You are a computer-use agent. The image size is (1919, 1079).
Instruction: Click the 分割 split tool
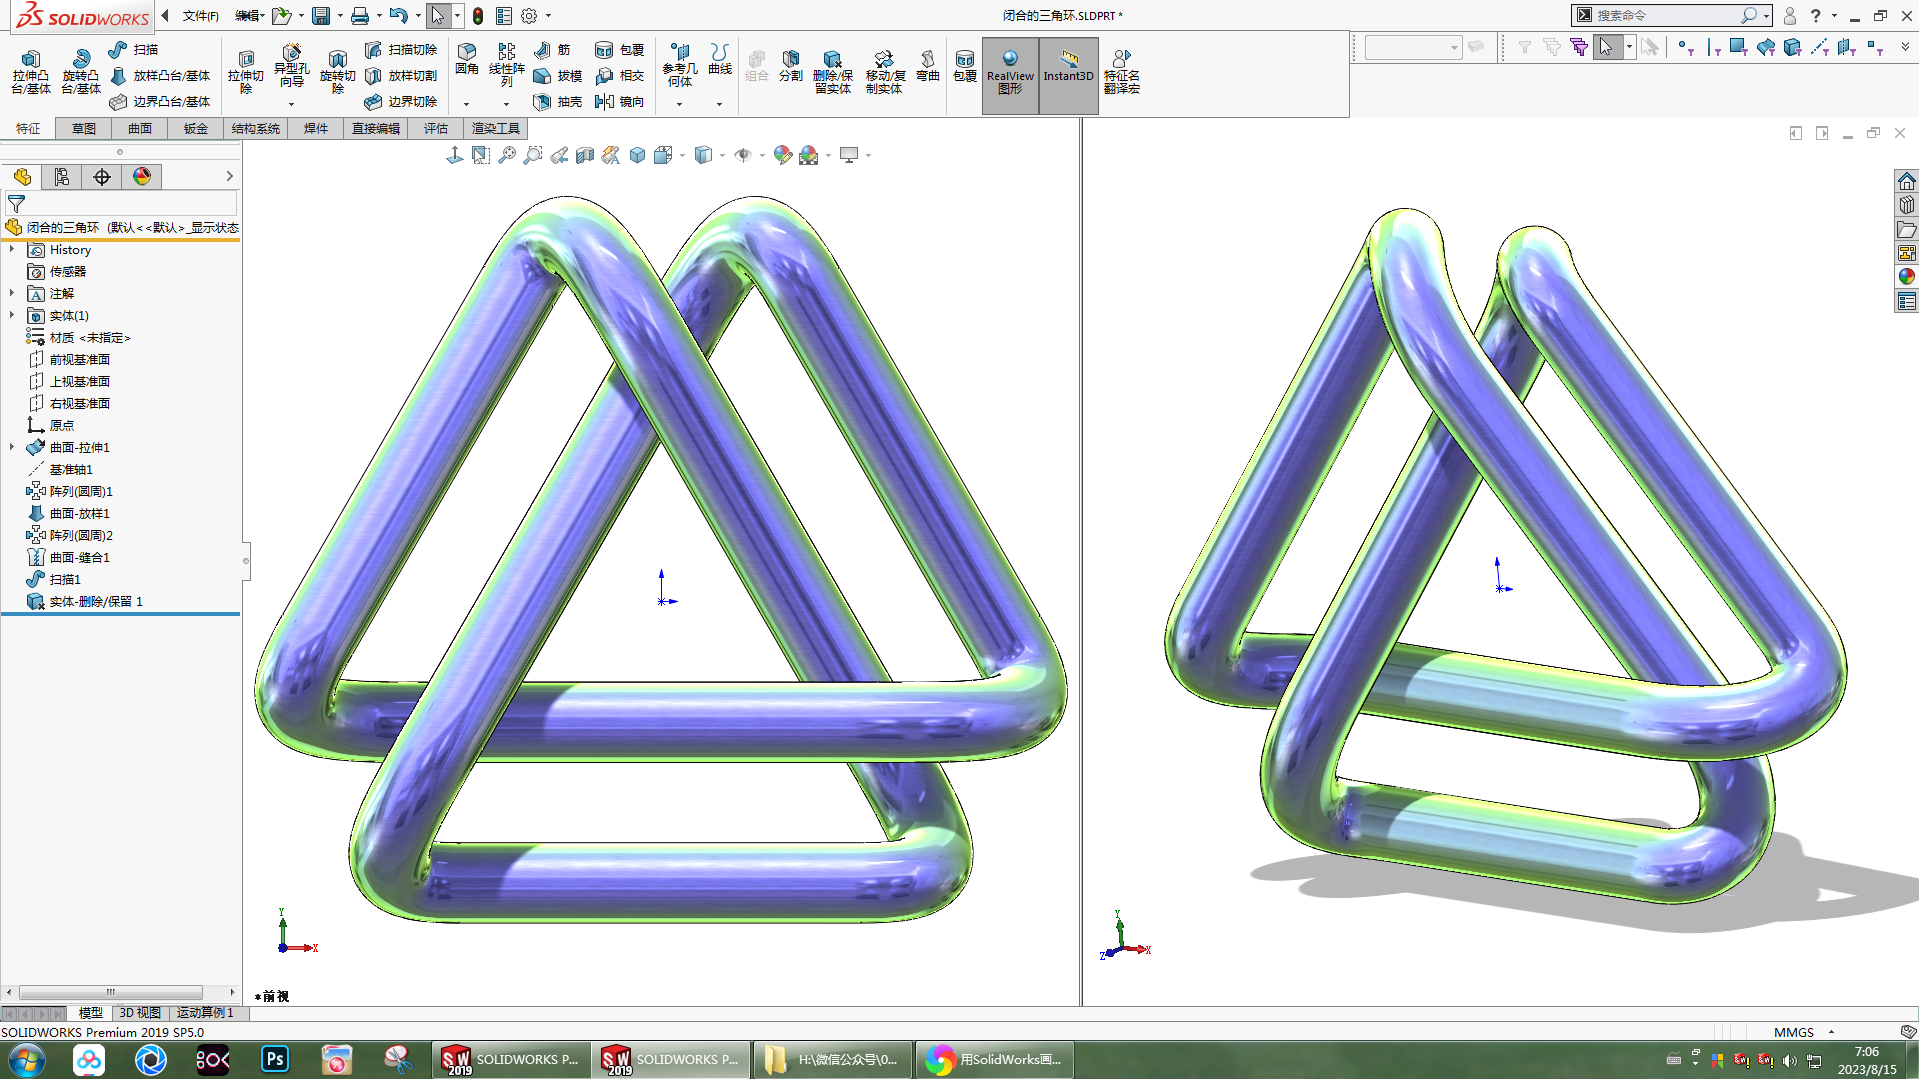[x=790, y=65]
